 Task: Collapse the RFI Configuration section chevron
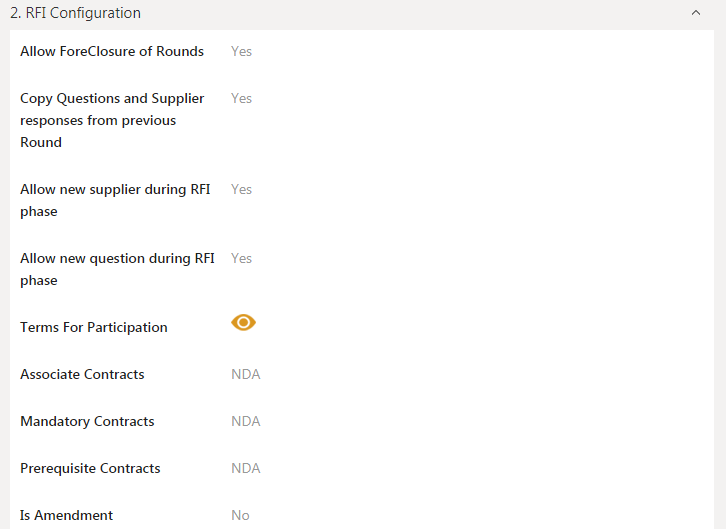tap(696, 14)
